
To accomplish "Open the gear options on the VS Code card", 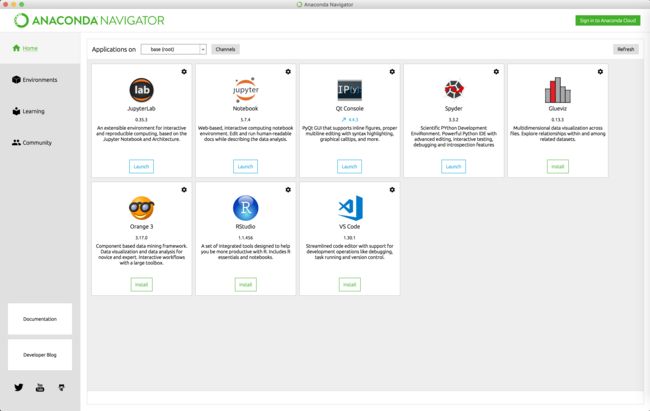I will click(x=392, y=190).
